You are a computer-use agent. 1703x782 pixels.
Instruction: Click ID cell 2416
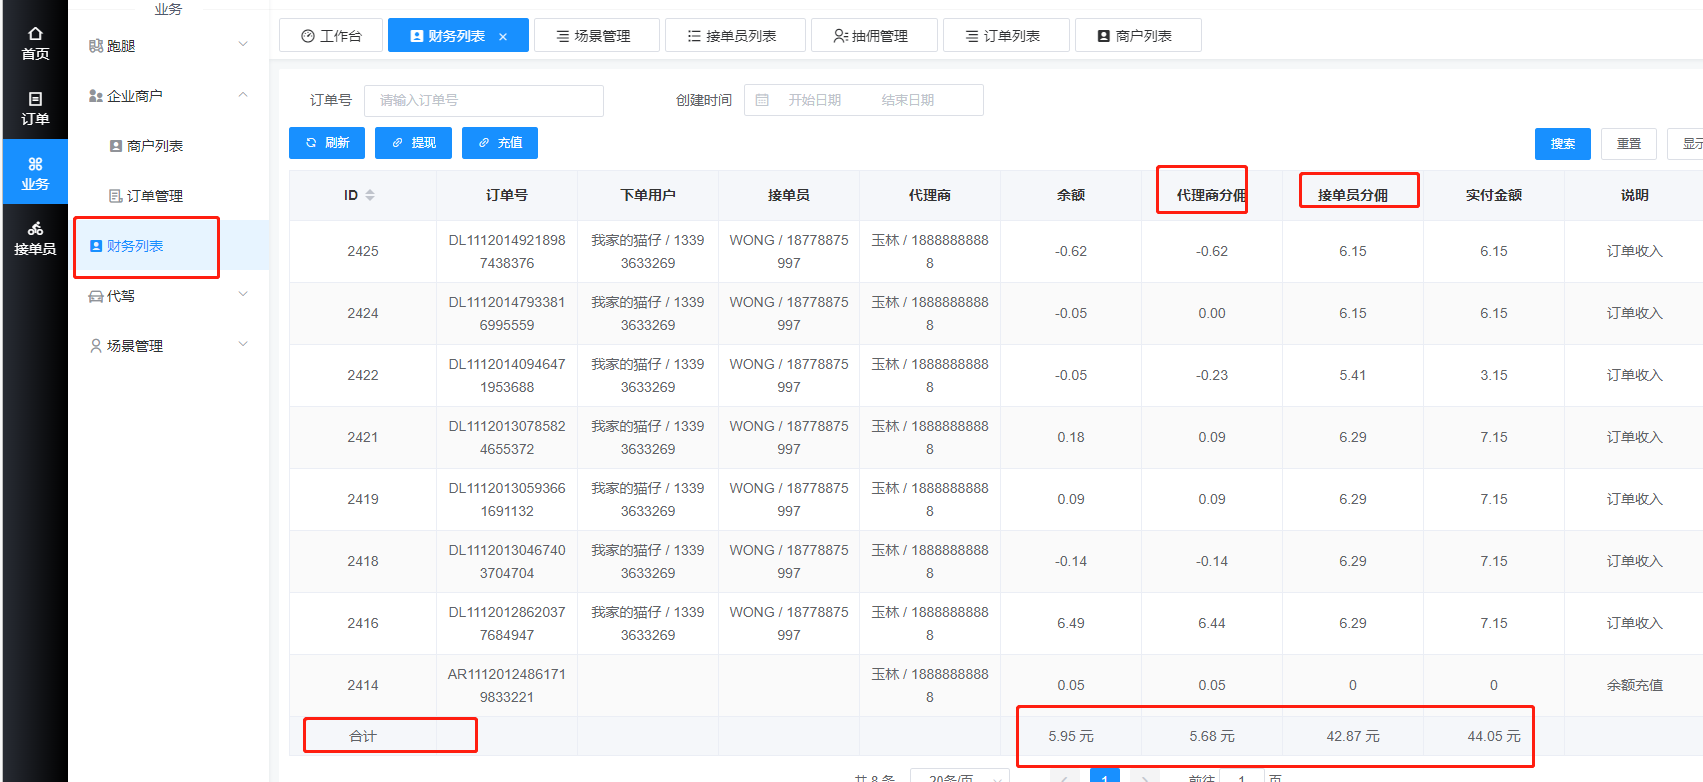(363, 623)
